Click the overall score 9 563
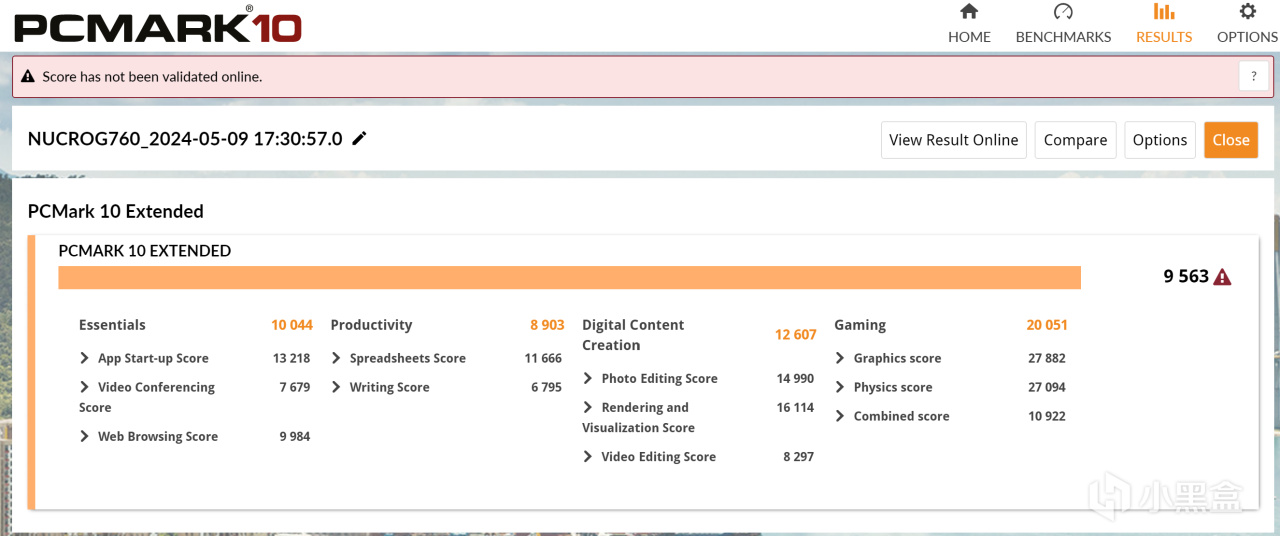This screenshot has height=536, width=1280. [x=1186, y=277]
